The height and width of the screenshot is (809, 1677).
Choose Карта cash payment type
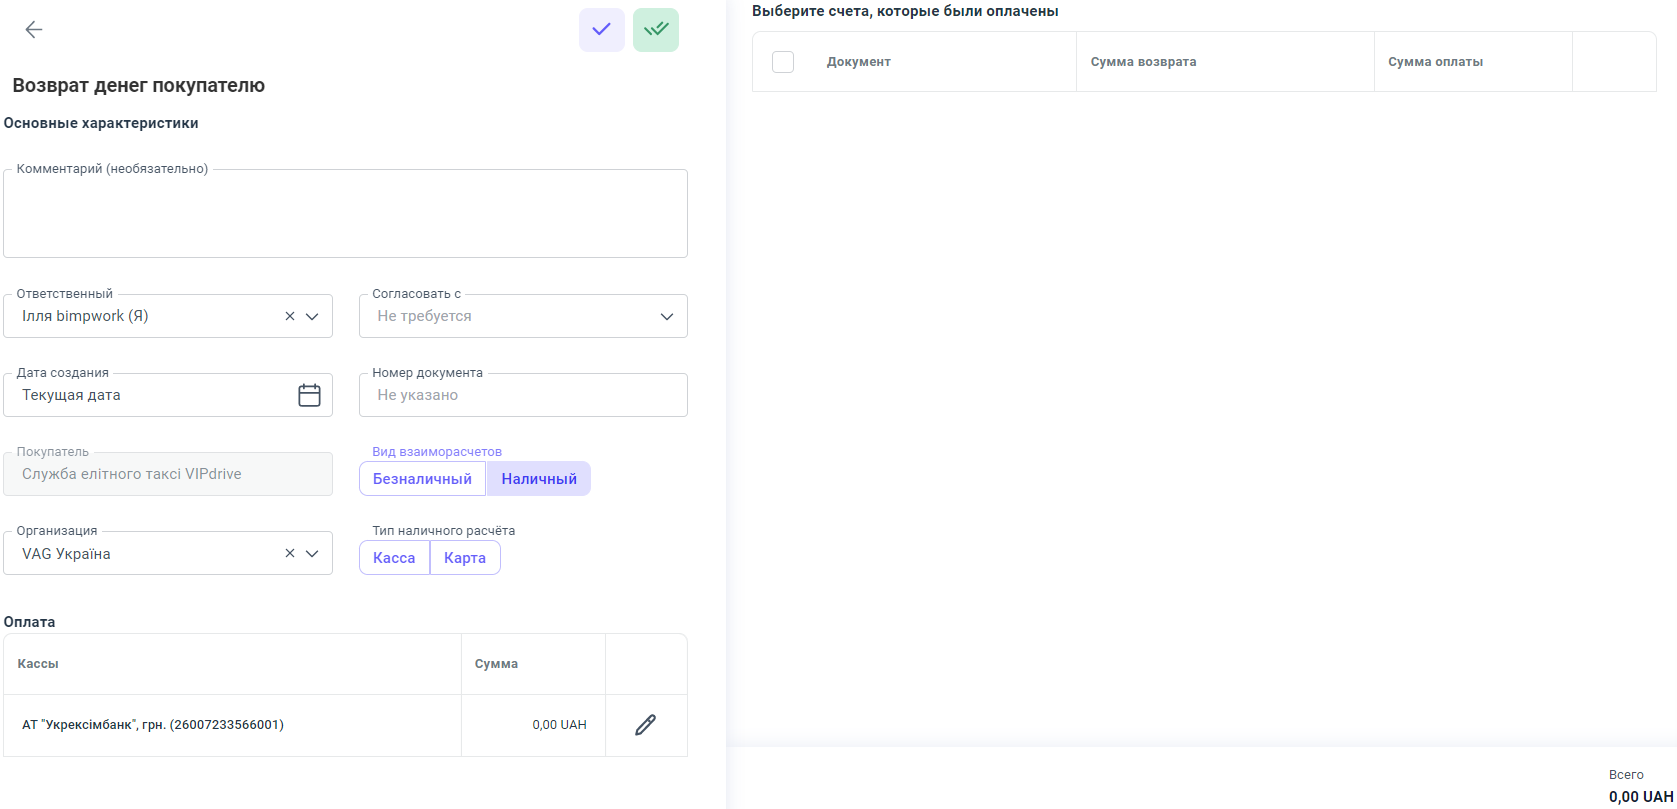coord(465,558)
